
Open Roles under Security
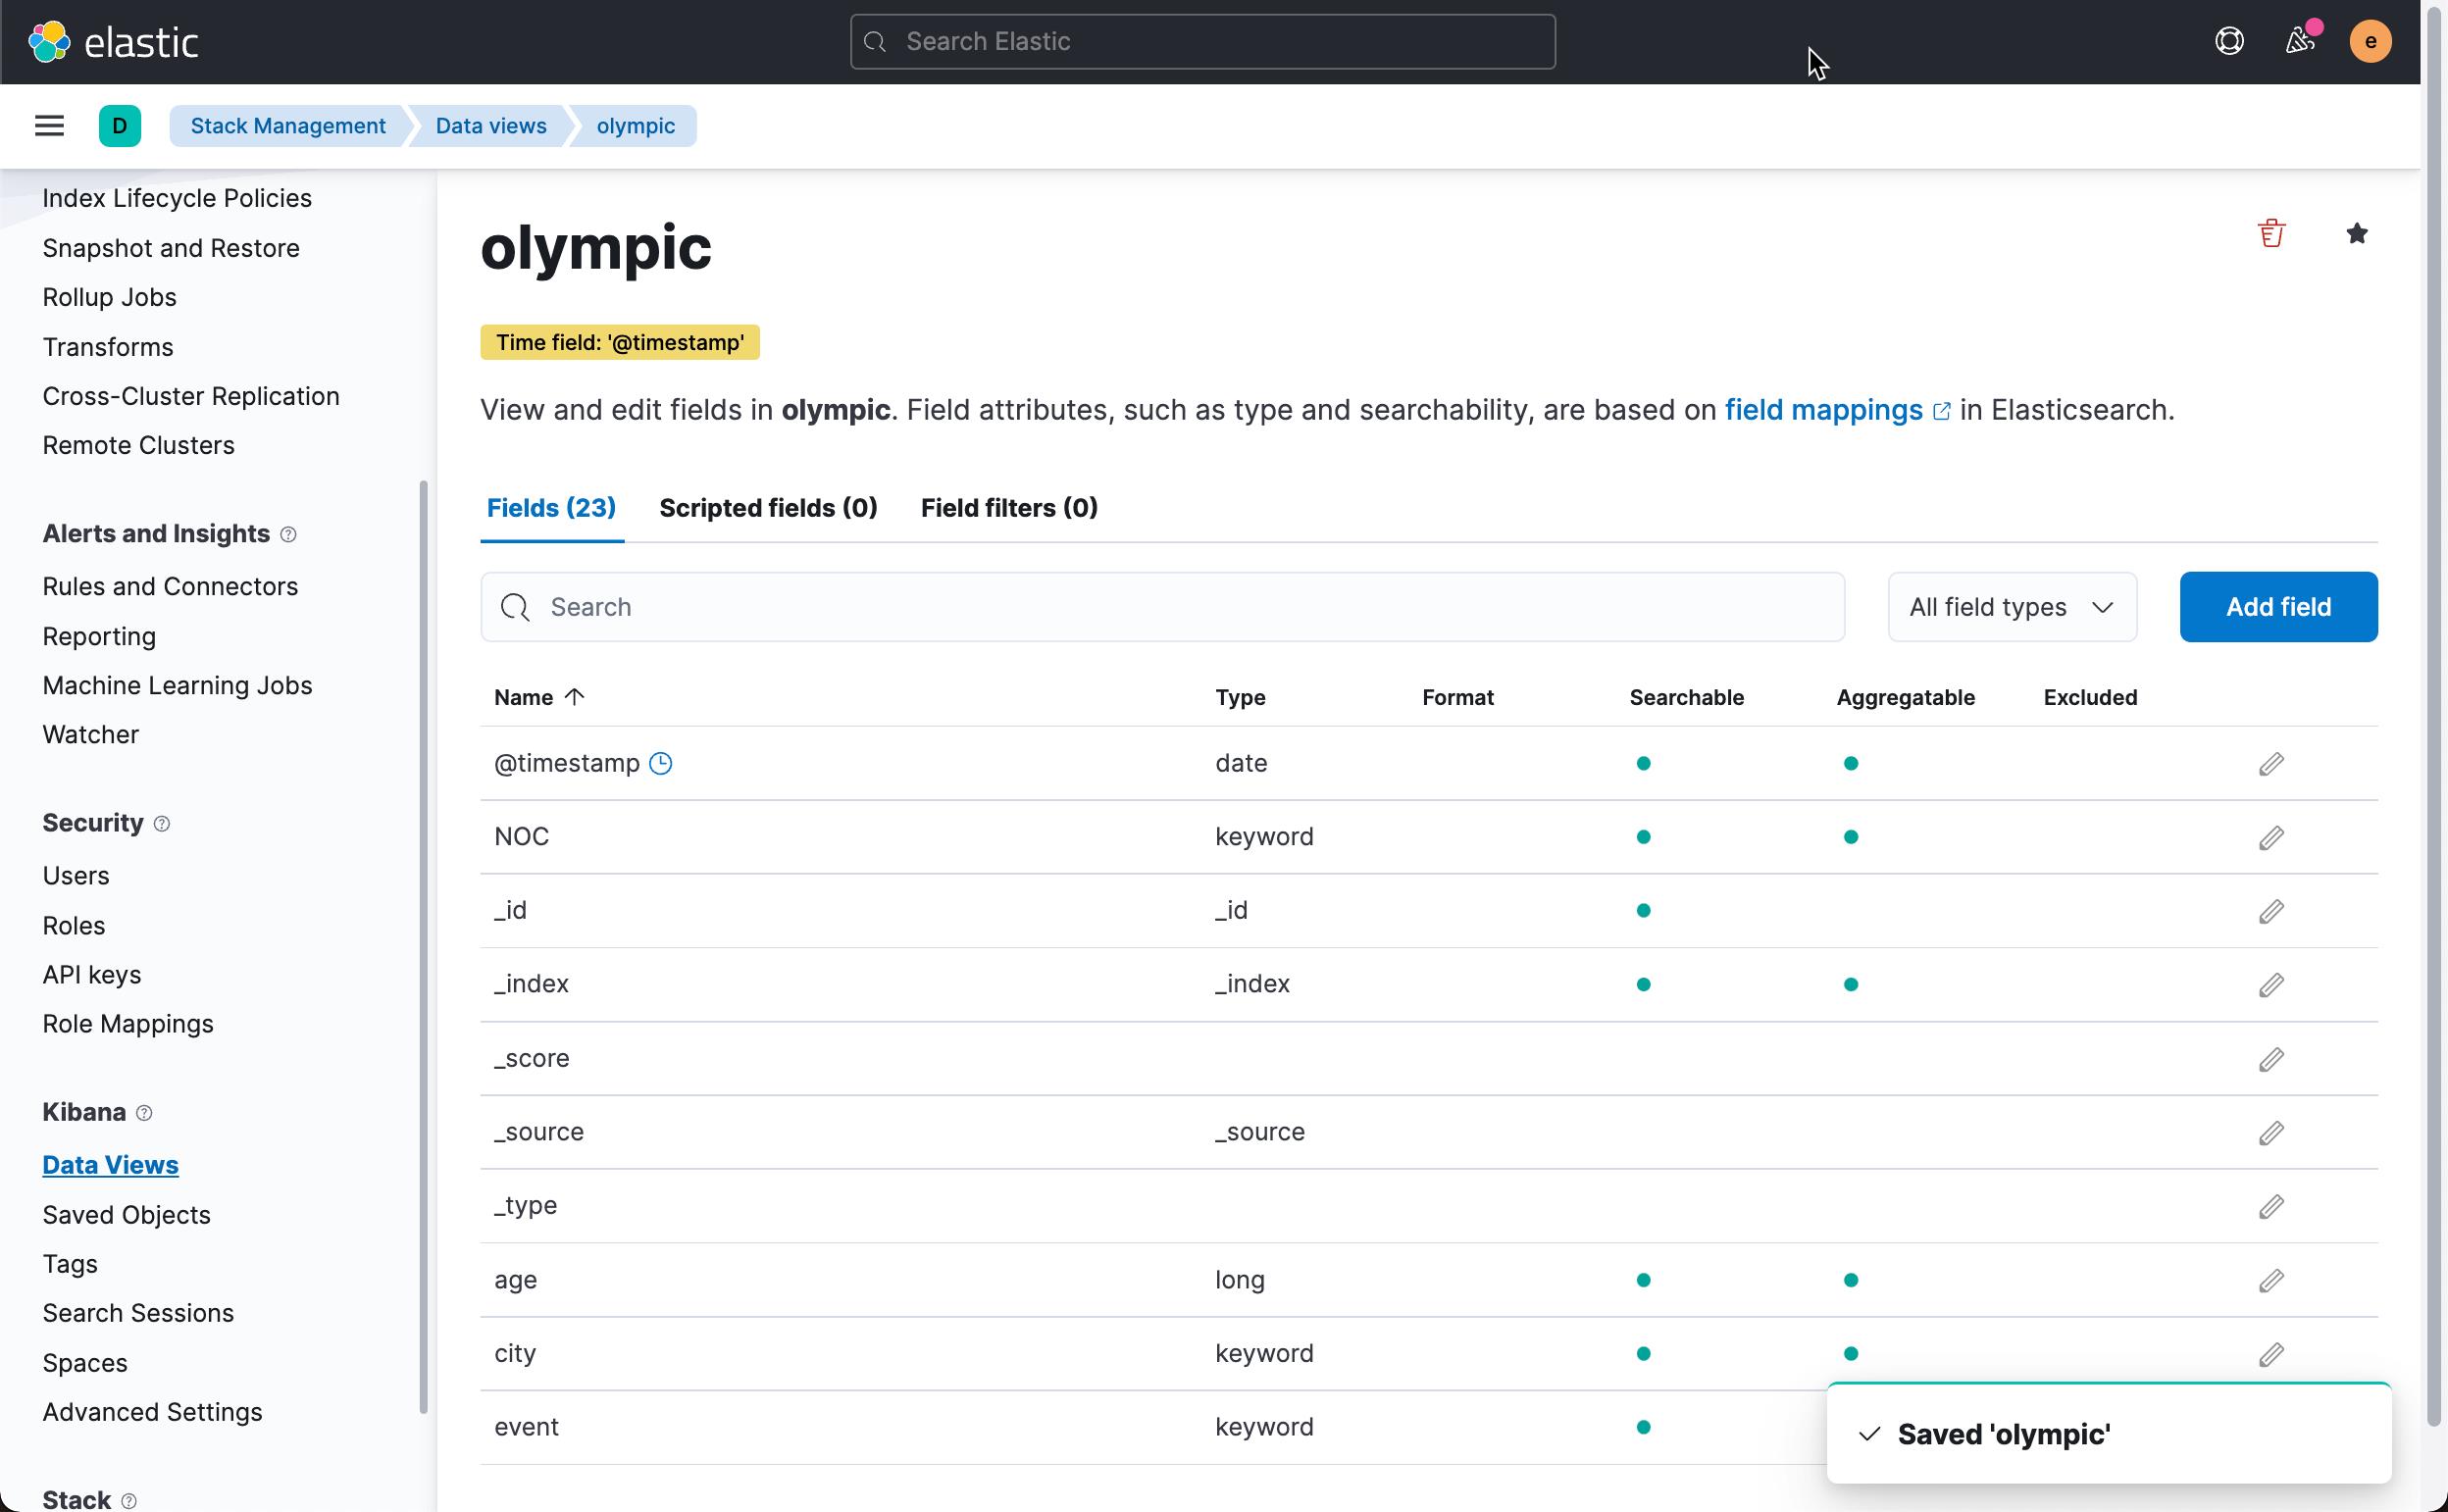click(x=74, y=925)
